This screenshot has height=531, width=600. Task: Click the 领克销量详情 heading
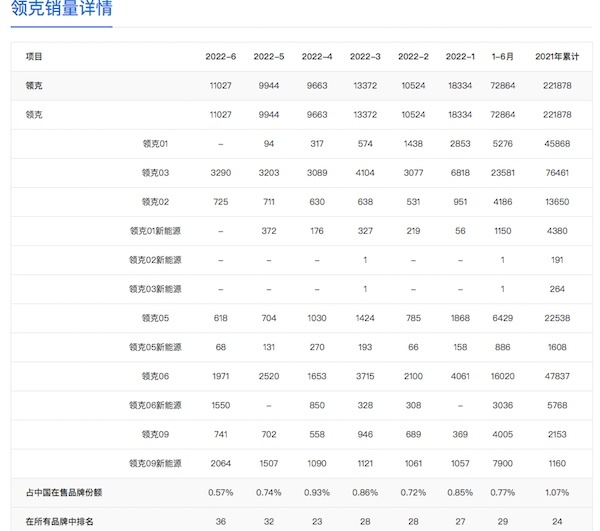62,8
